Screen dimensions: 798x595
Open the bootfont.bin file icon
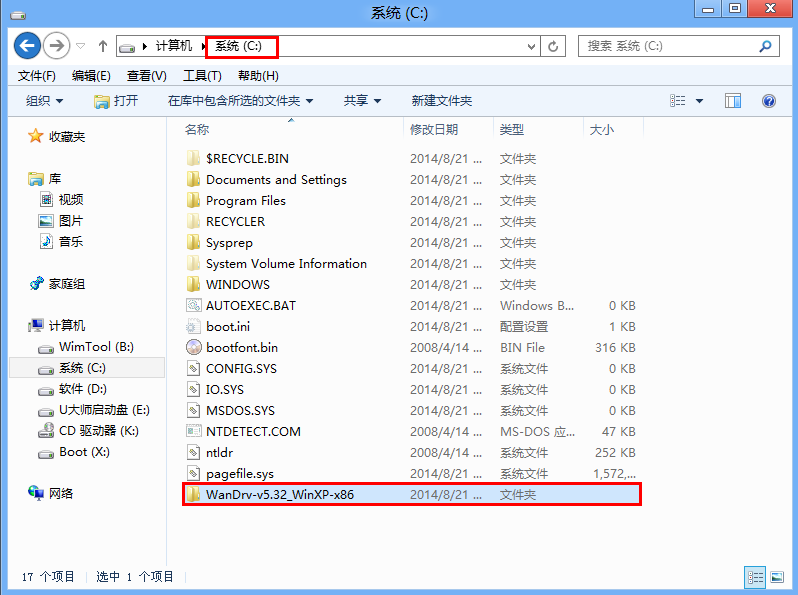tap(194, 348)
